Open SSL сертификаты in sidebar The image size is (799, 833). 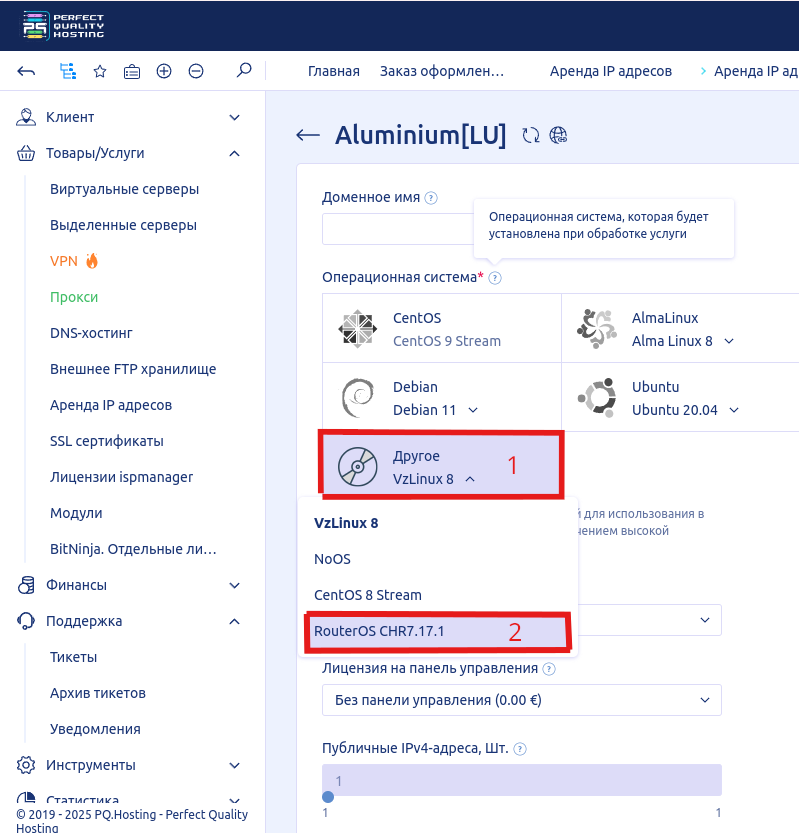click(107, 441)
